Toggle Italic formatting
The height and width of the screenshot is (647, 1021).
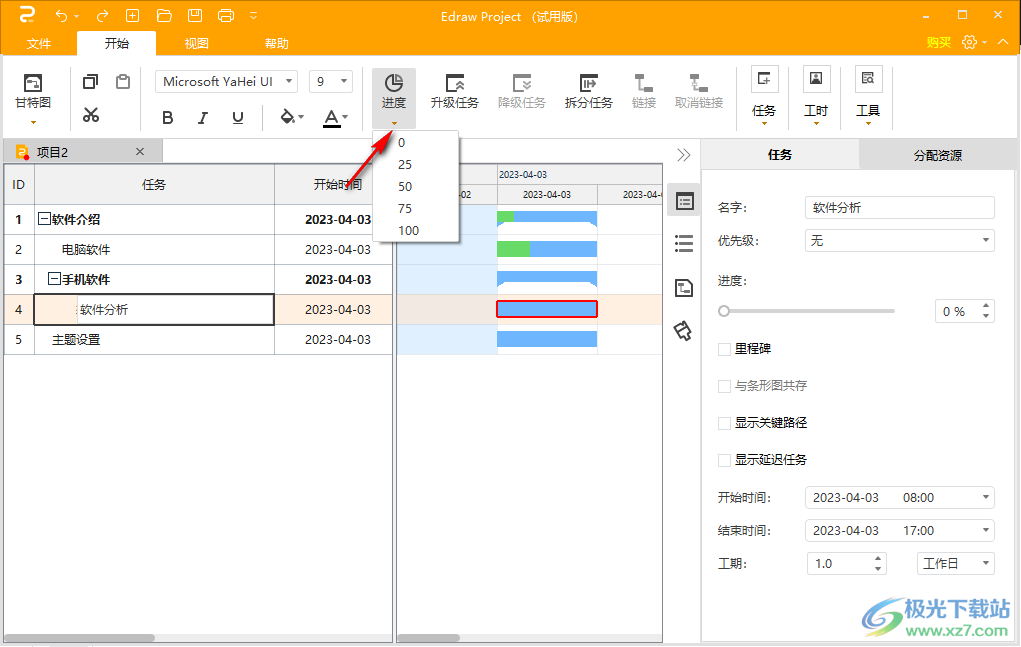[x=203, y=118]
